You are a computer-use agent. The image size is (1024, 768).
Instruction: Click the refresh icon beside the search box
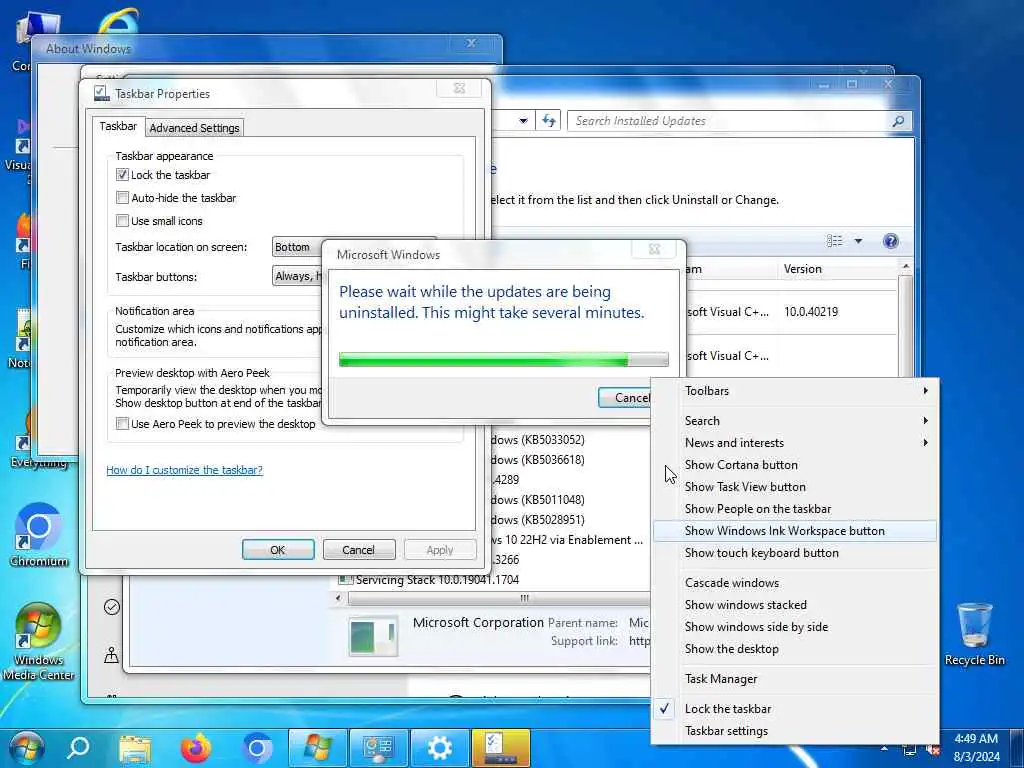pyautogui.click(x=549, y=121)
